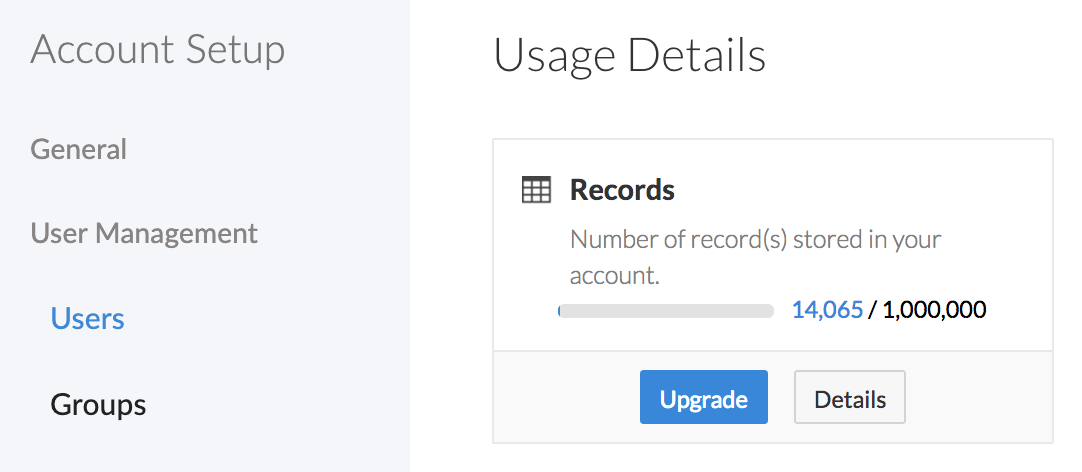Click the Account Setup sidebar heading

pyautogui.click(x=158, y=50)
